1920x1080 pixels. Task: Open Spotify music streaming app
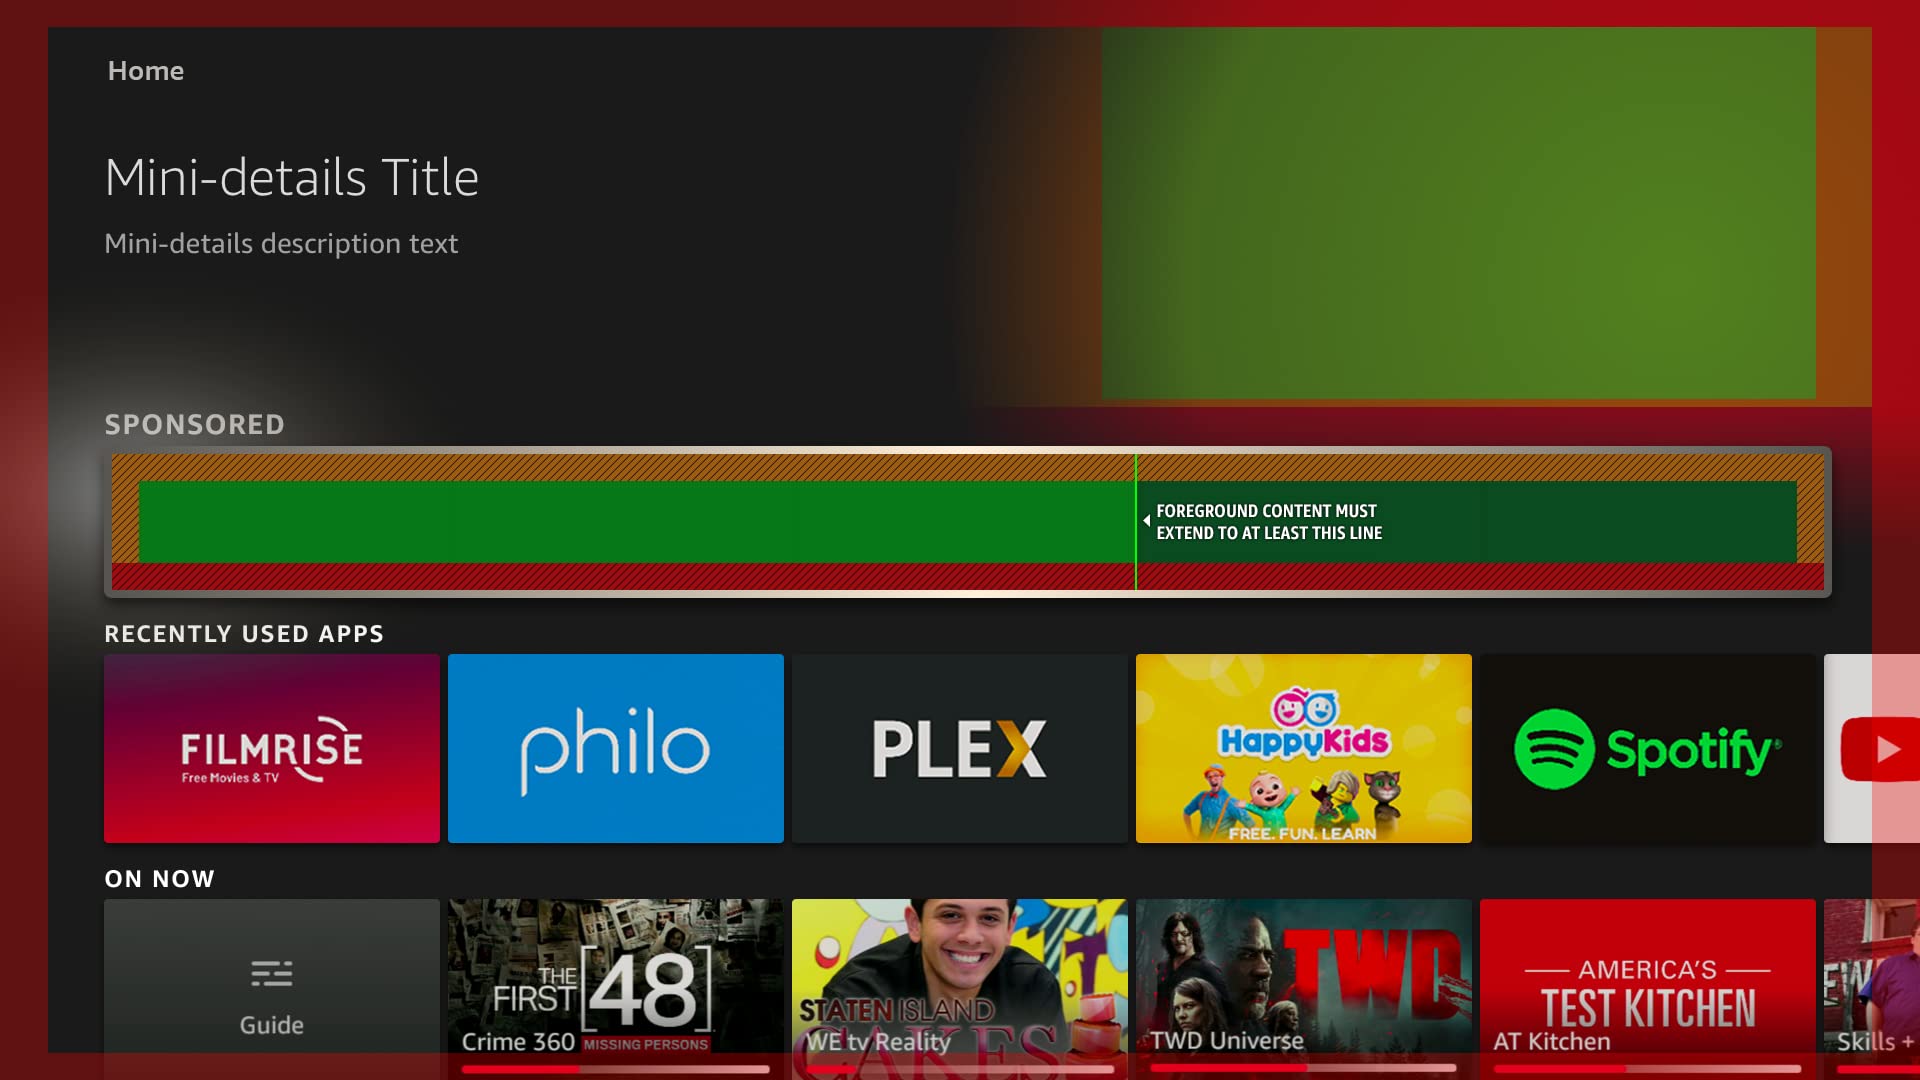[x=1646, y=748]
